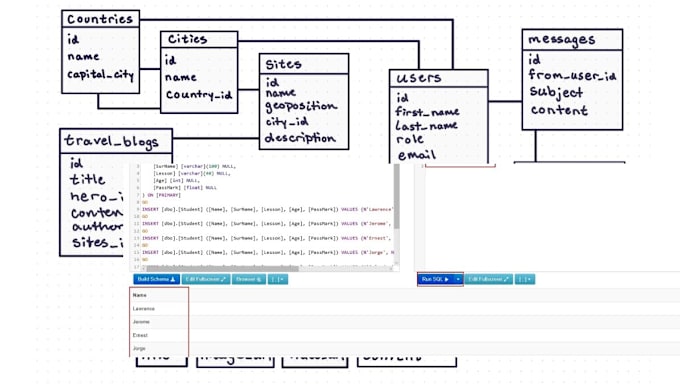
Task: Expand the Run SQL dropdown arrow
Action: 458,279
